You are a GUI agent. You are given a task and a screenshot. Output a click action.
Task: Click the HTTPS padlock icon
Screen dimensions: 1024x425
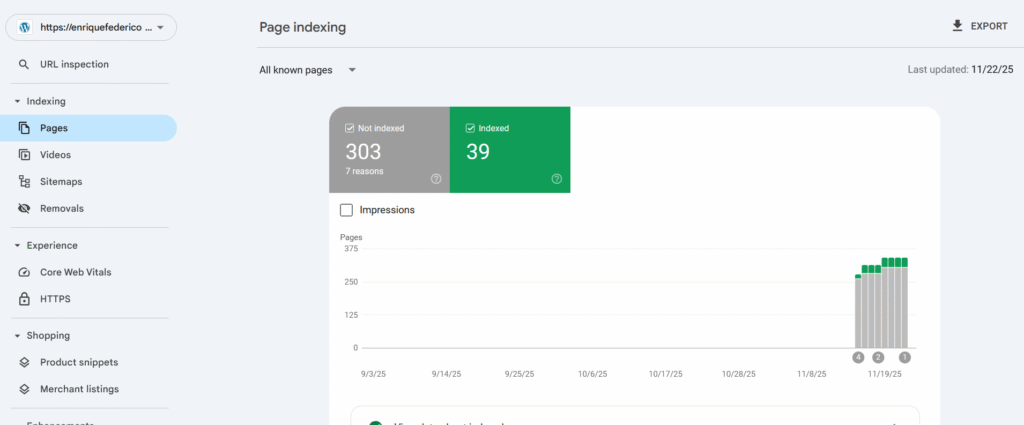pos(25,299)
